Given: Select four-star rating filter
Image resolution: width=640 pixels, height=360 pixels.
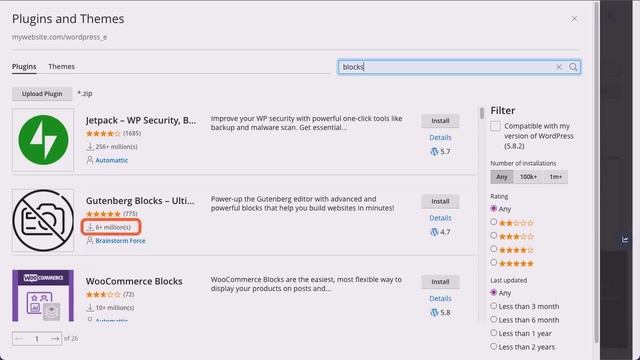Looking at the screenshot, I should click(493, 249).
